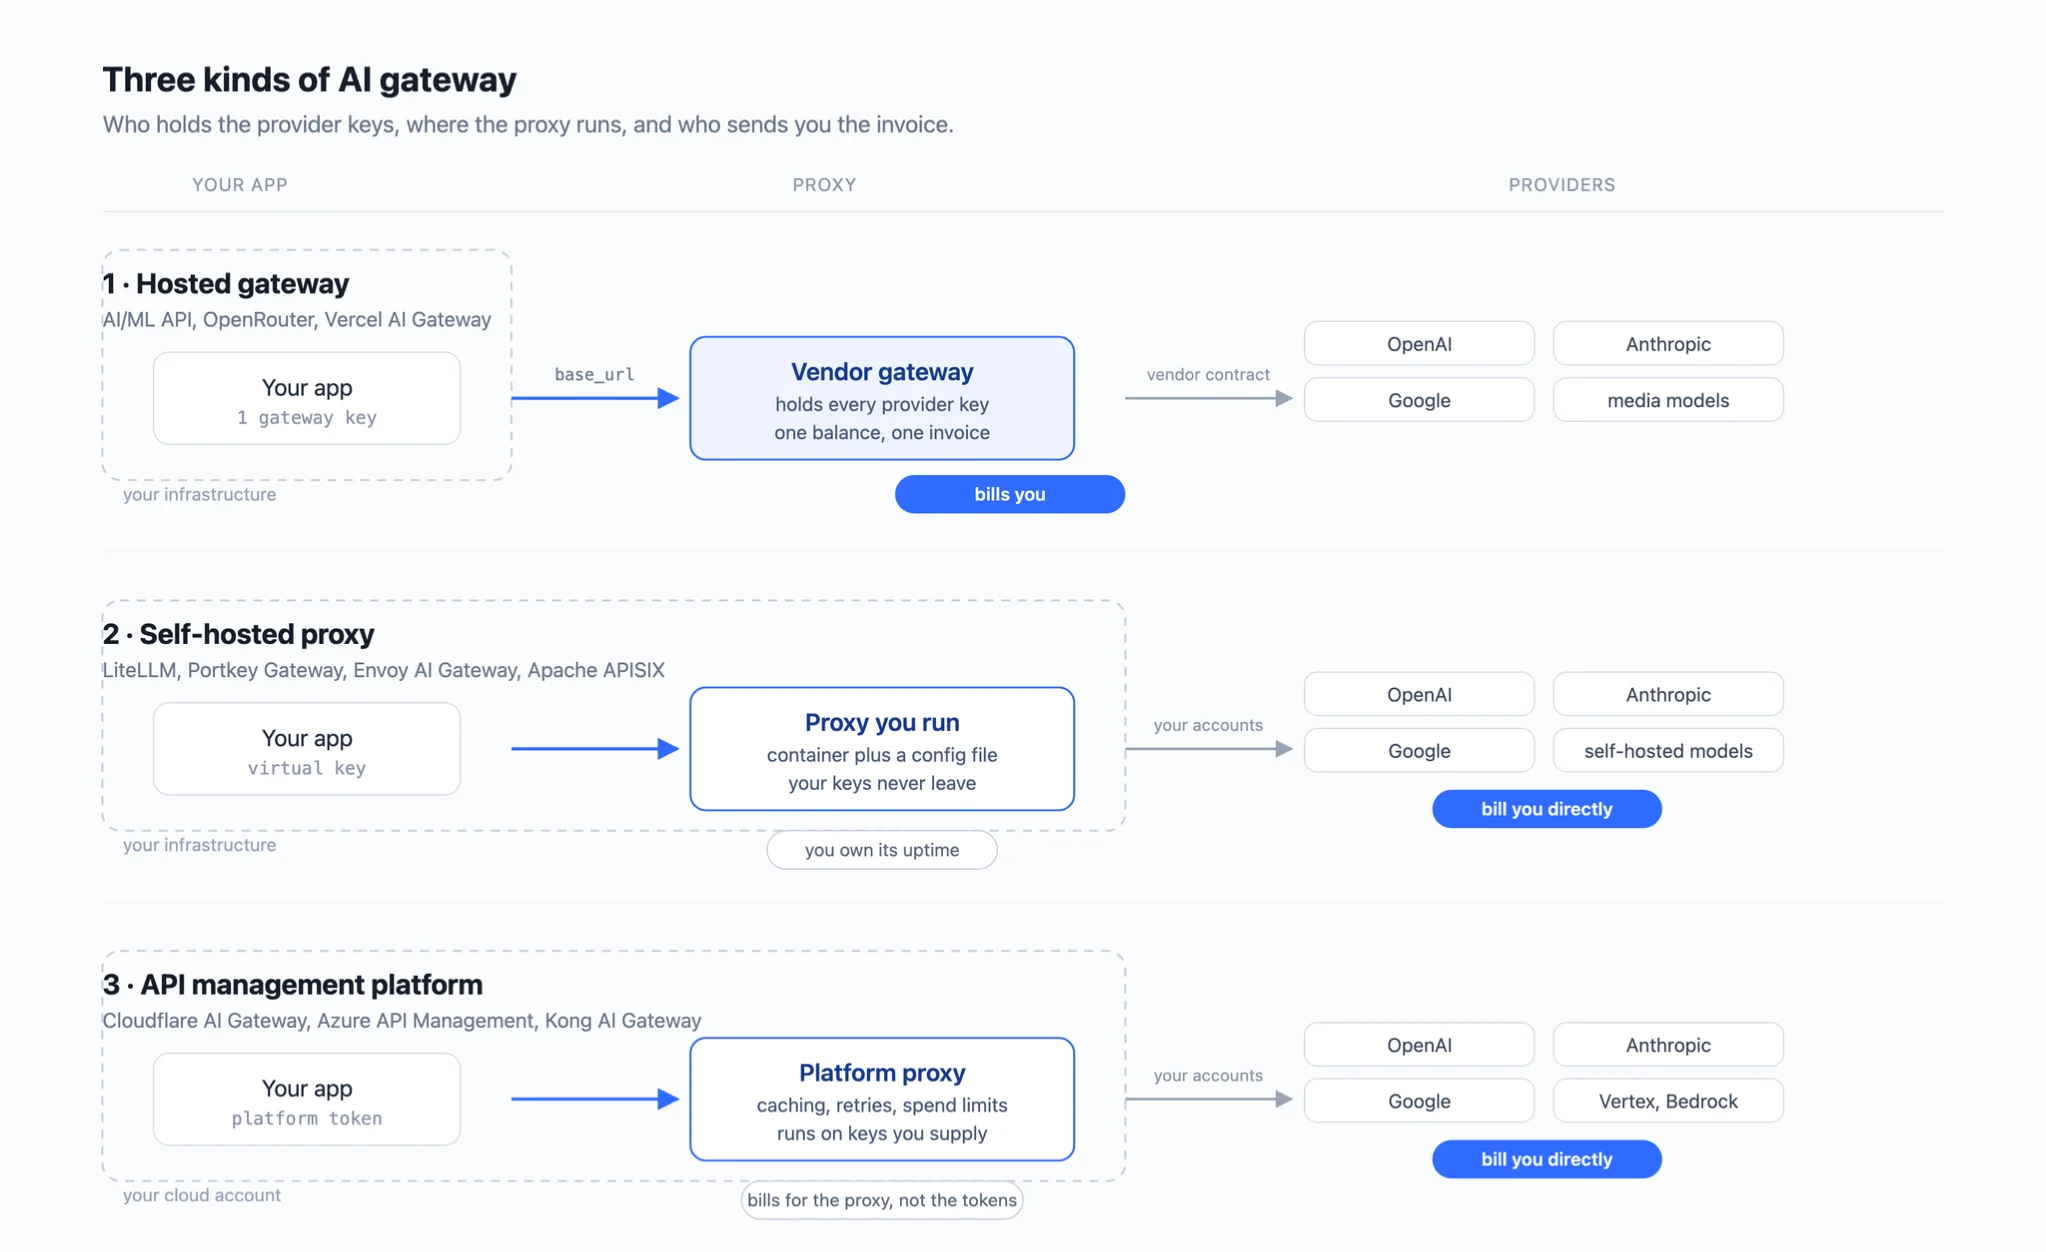Select the 'Your app platform token' box
The width and height of the screenshot is (2046, 1252).
click(307, 1099)
